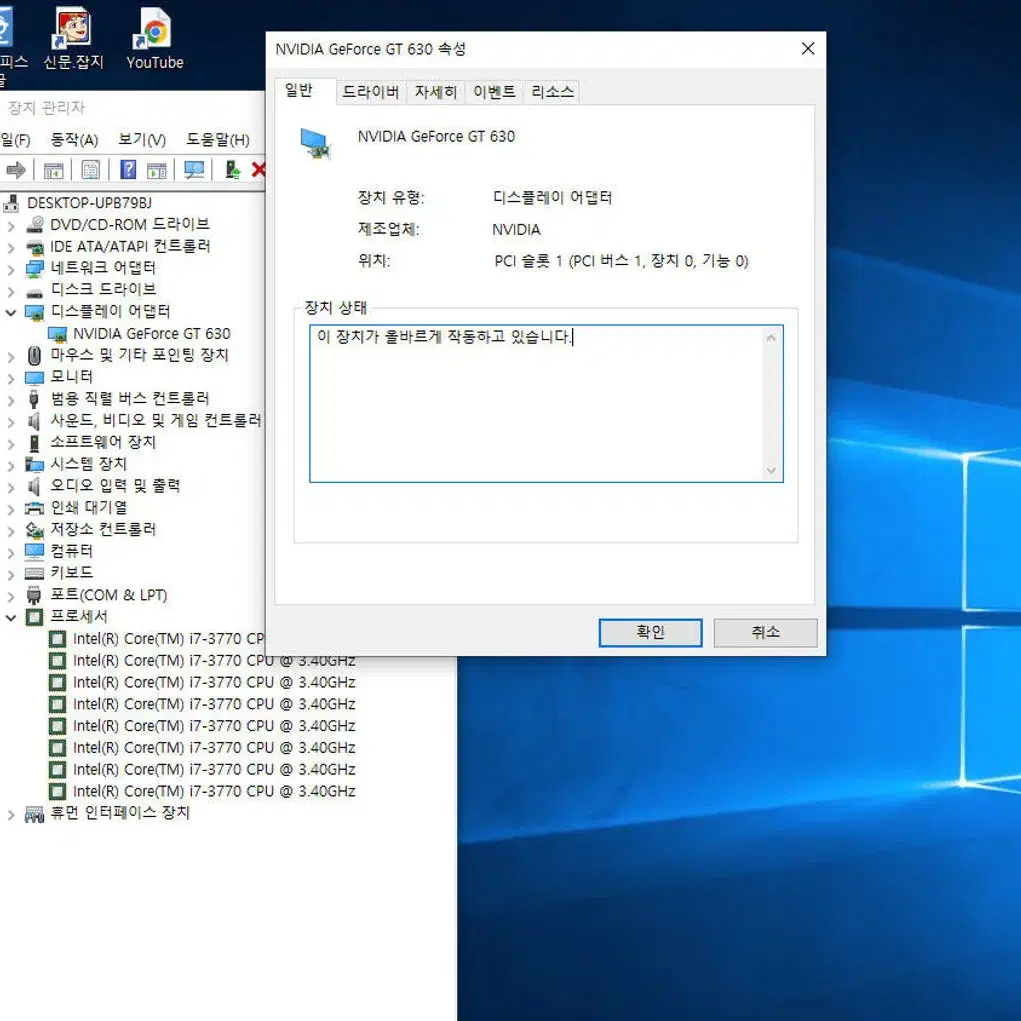This screenshot has height=1021, width=1021.
Task: Expand the 소프트웨어 장치 node
Action: tap(10, 443)
